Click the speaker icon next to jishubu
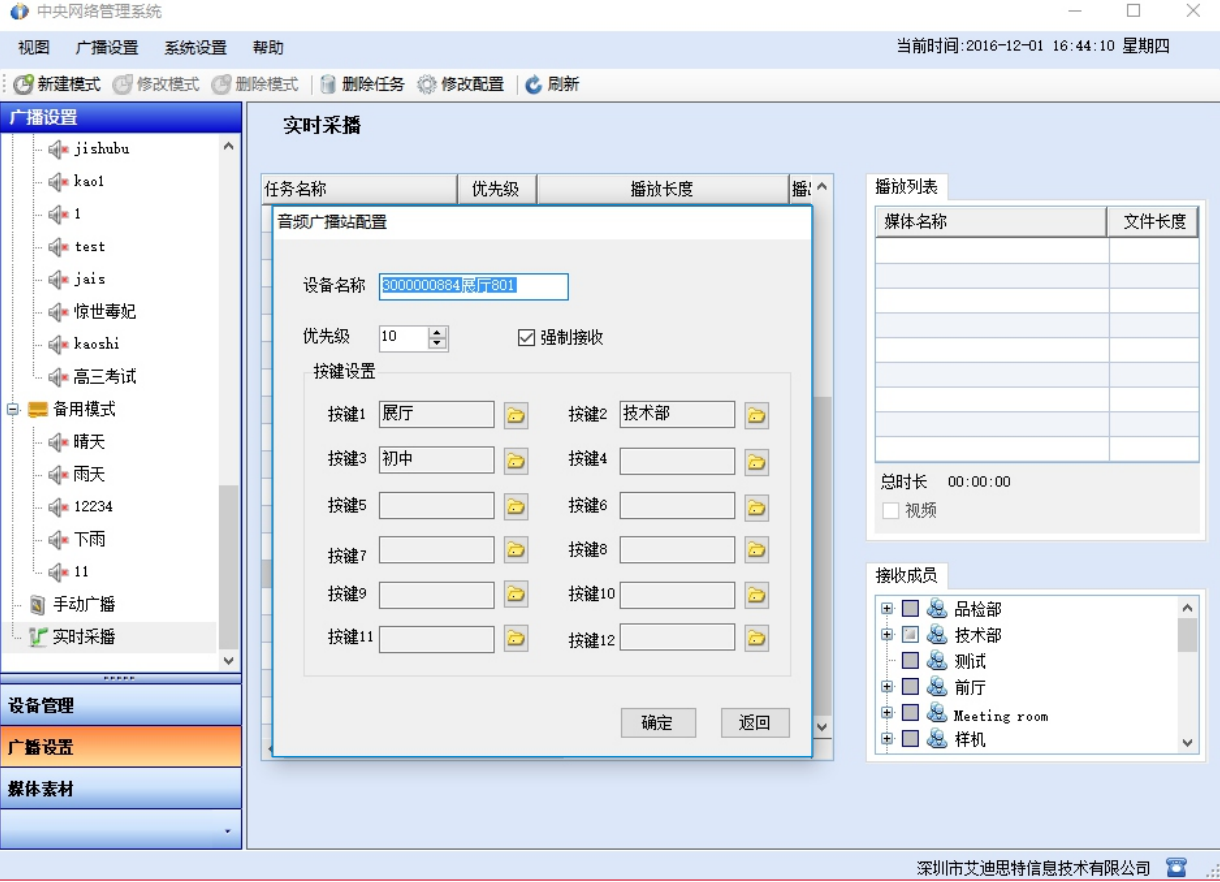 pyautogui.click(x=58, y=149)
